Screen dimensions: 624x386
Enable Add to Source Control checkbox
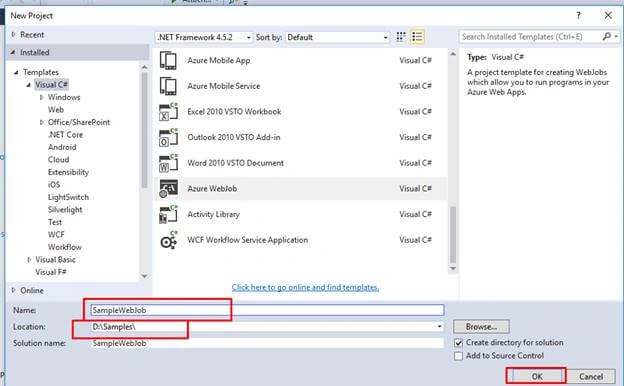[x=458, y=356]
